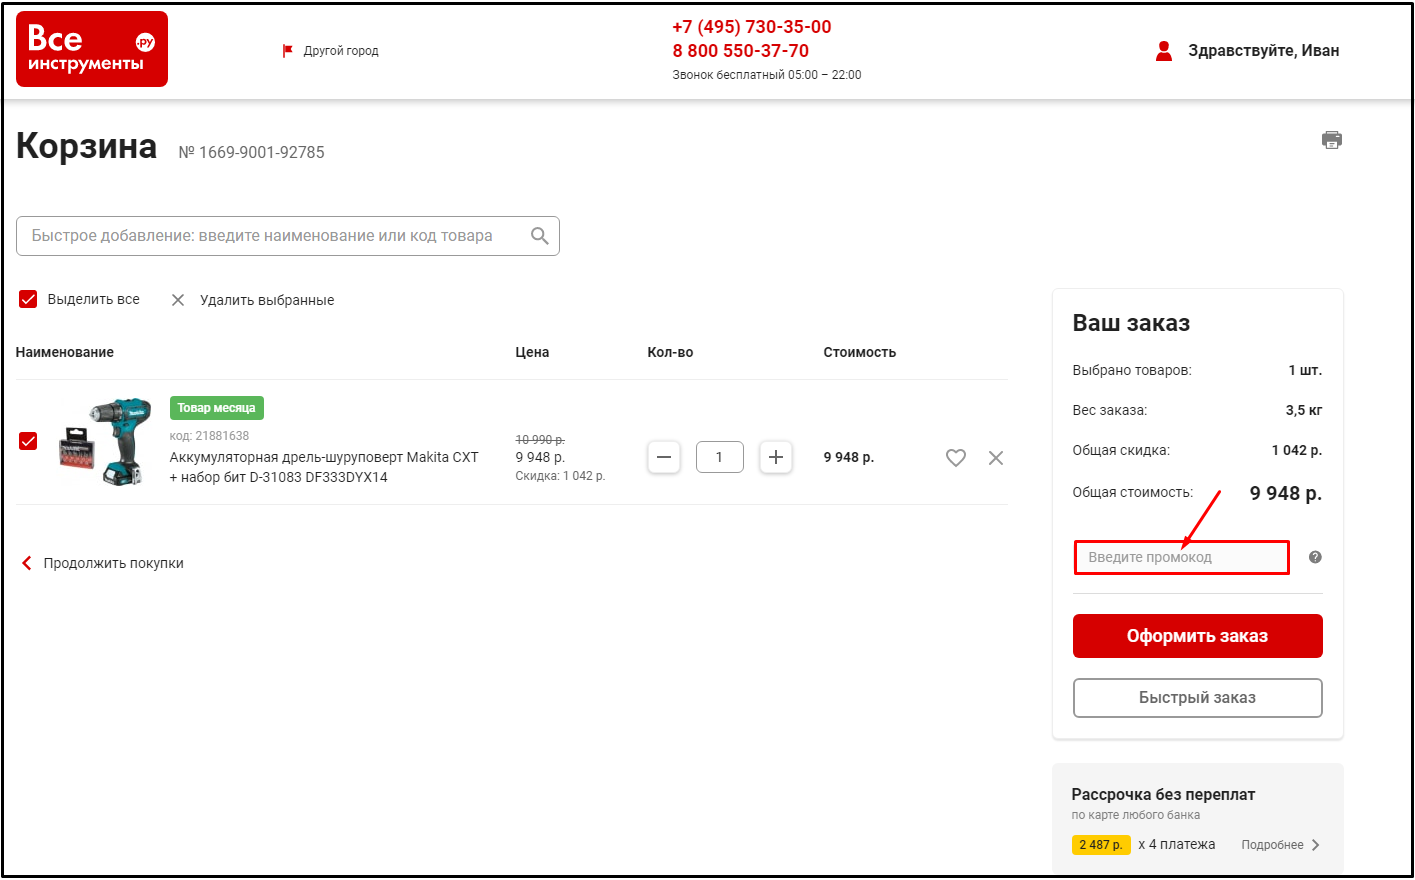Click the red back chevron near Продолжить покупки

(27, 563)
